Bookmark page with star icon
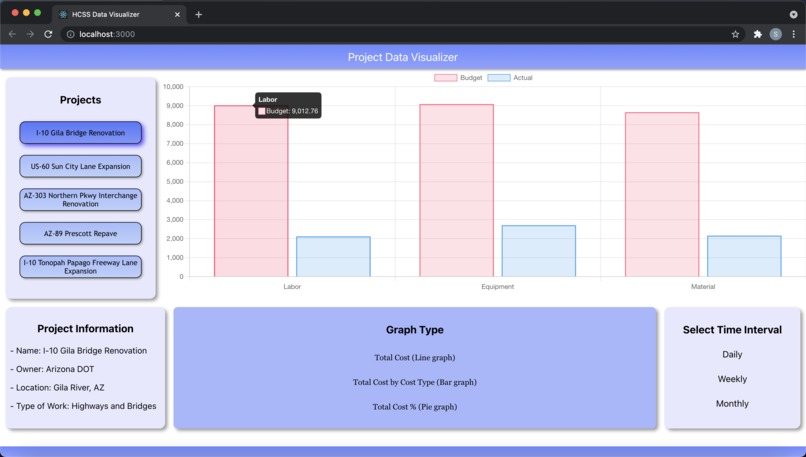Screen dimensions: 806x457 735,34
